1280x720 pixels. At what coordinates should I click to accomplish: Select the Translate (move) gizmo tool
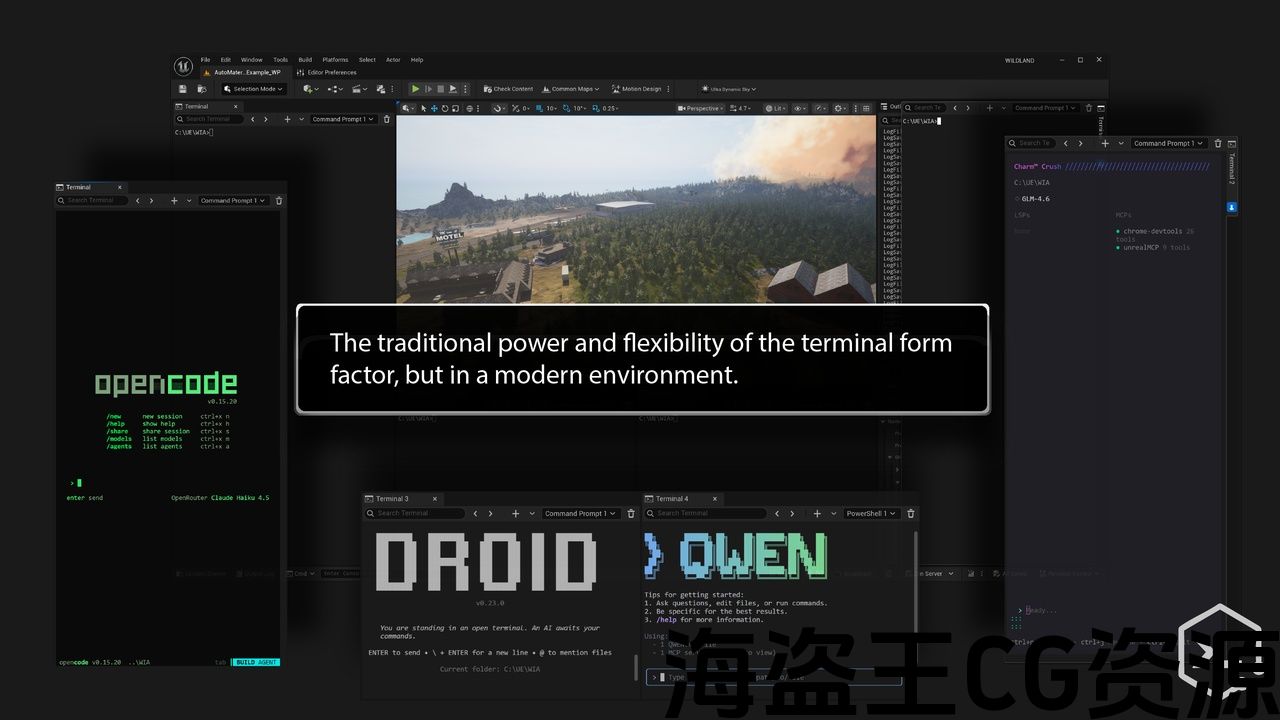tap(434, 108)
